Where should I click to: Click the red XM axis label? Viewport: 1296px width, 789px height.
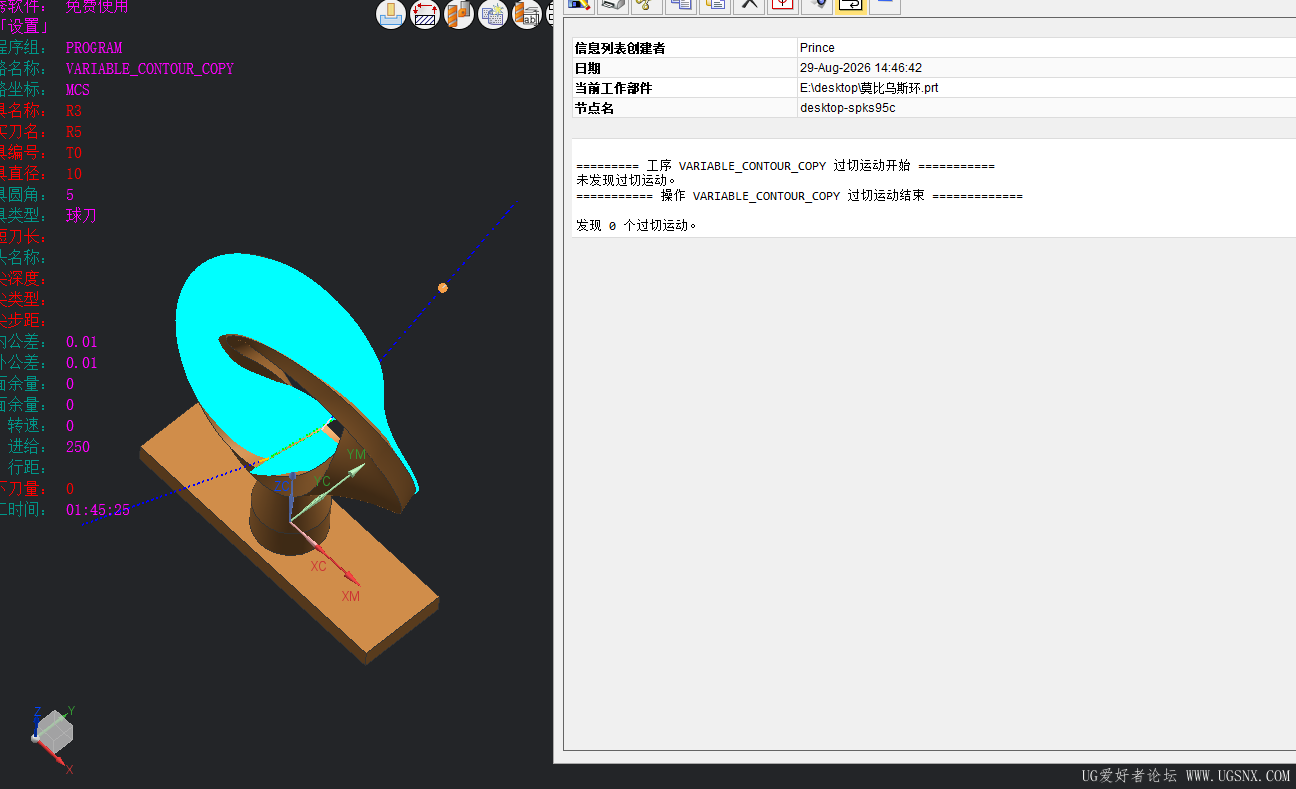(350, 597)
